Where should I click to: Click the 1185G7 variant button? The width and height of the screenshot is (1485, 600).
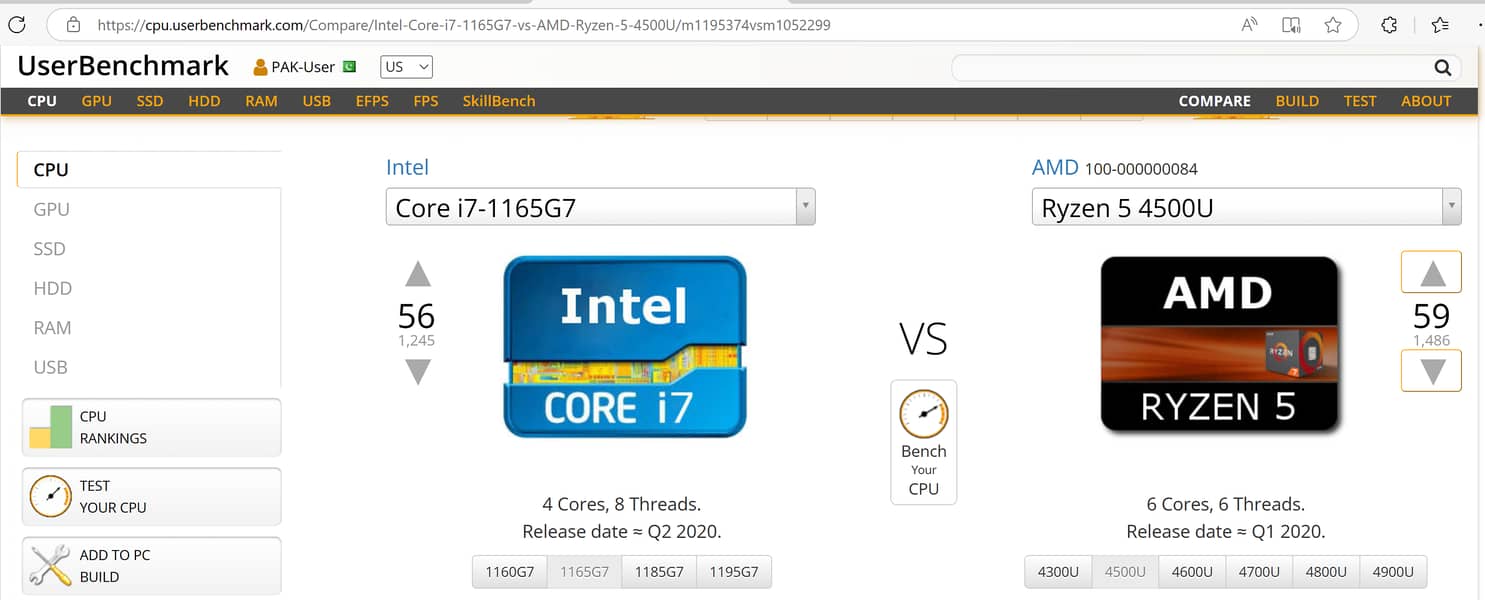659,572
